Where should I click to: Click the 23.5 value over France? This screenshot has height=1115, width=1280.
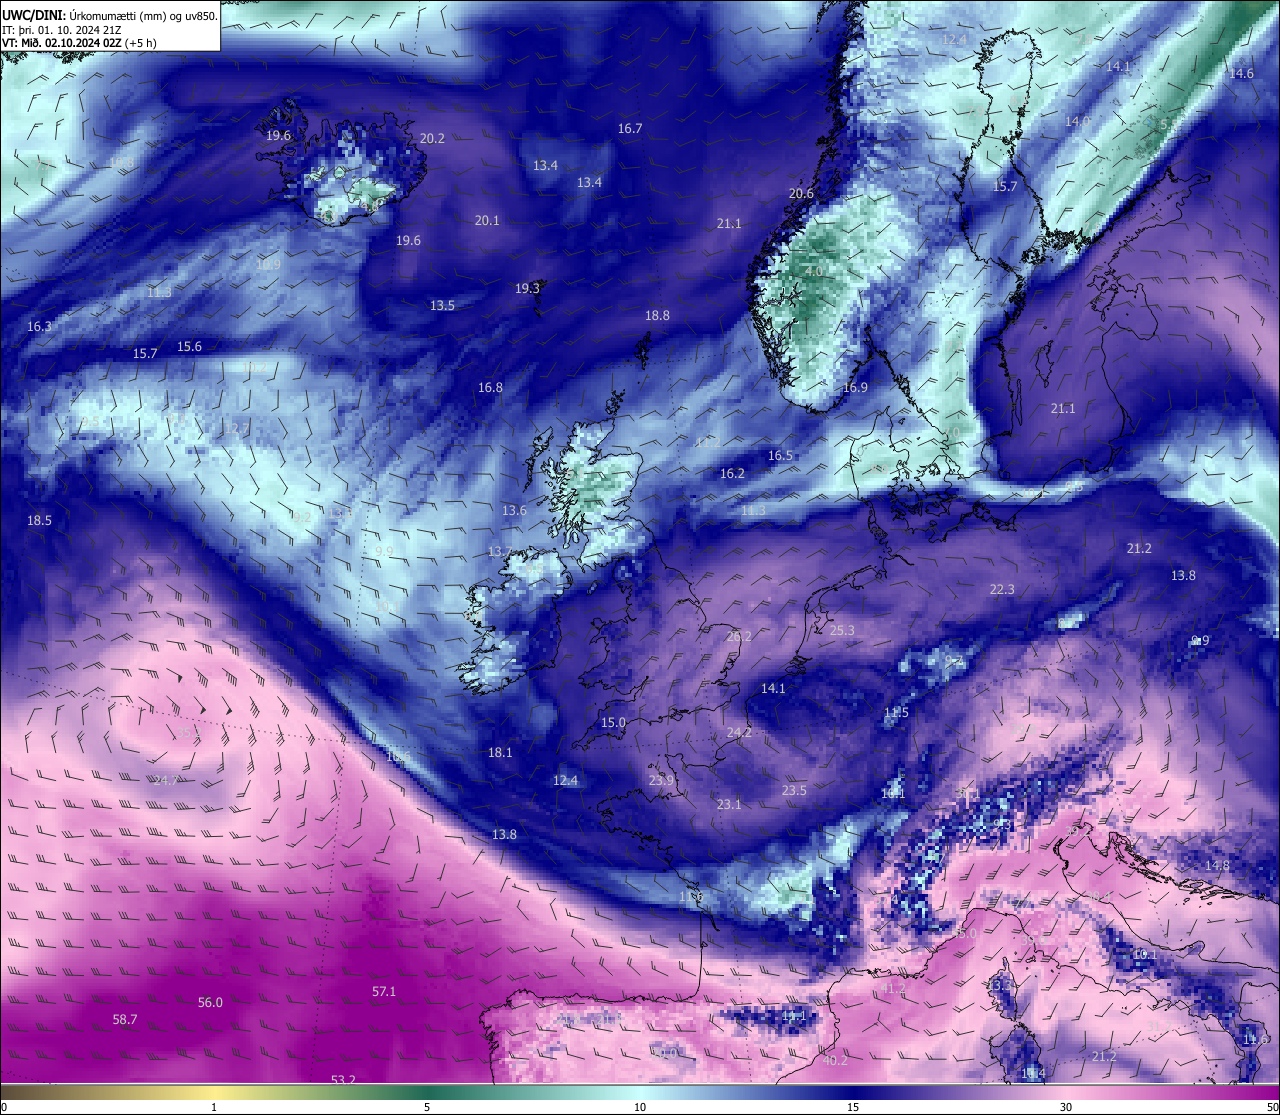(x=794, y=790)
